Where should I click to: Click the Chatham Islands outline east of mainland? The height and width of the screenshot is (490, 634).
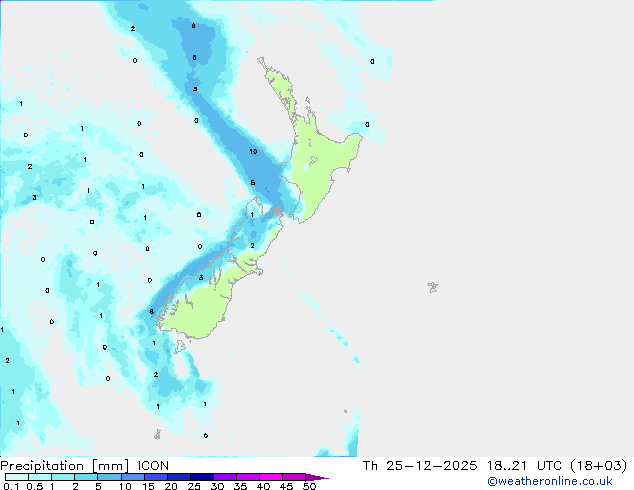[x=433, y=287]
